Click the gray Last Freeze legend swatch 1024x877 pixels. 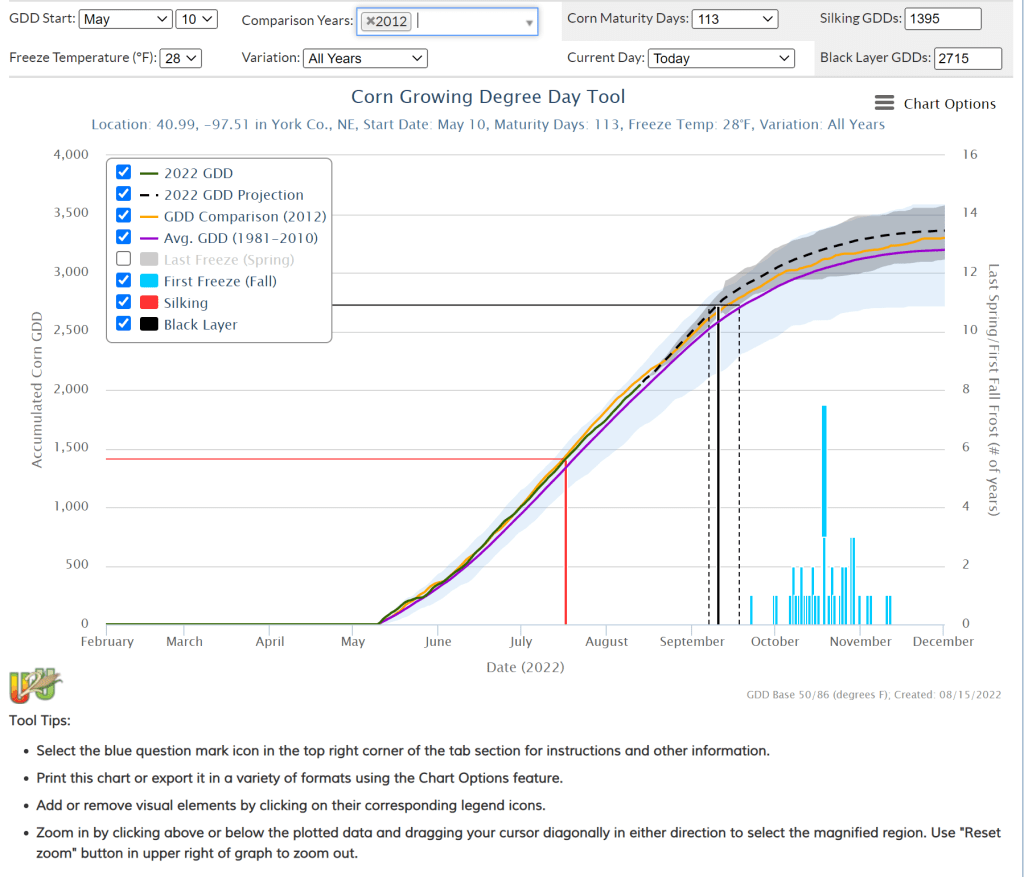149,259
